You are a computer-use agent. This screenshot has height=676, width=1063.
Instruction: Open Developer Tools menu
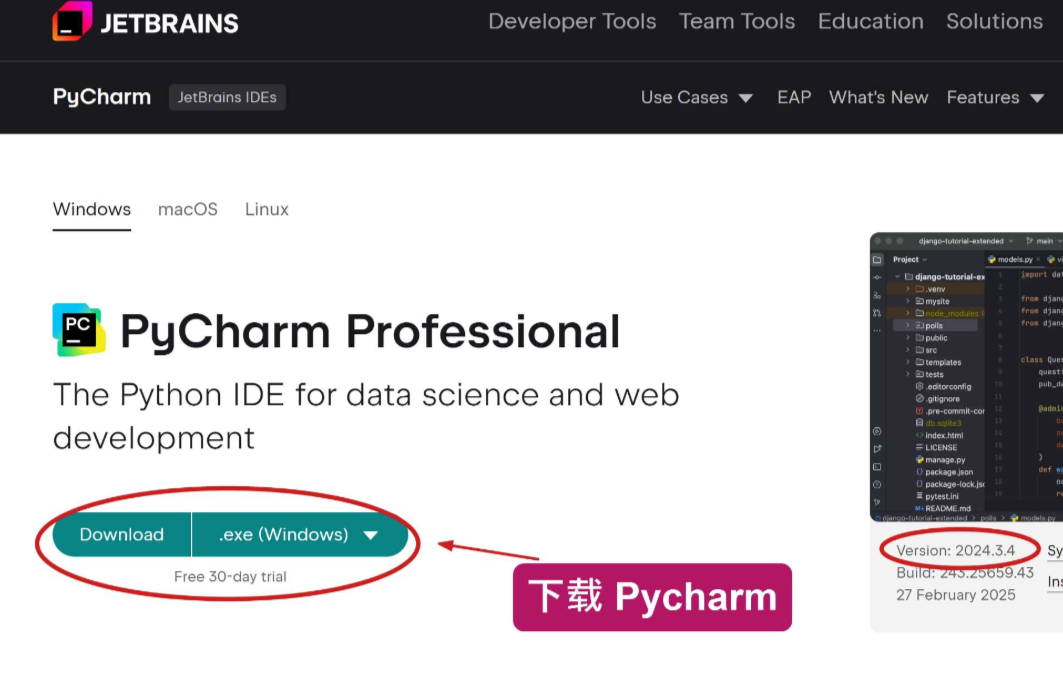(x=572, y=22)
